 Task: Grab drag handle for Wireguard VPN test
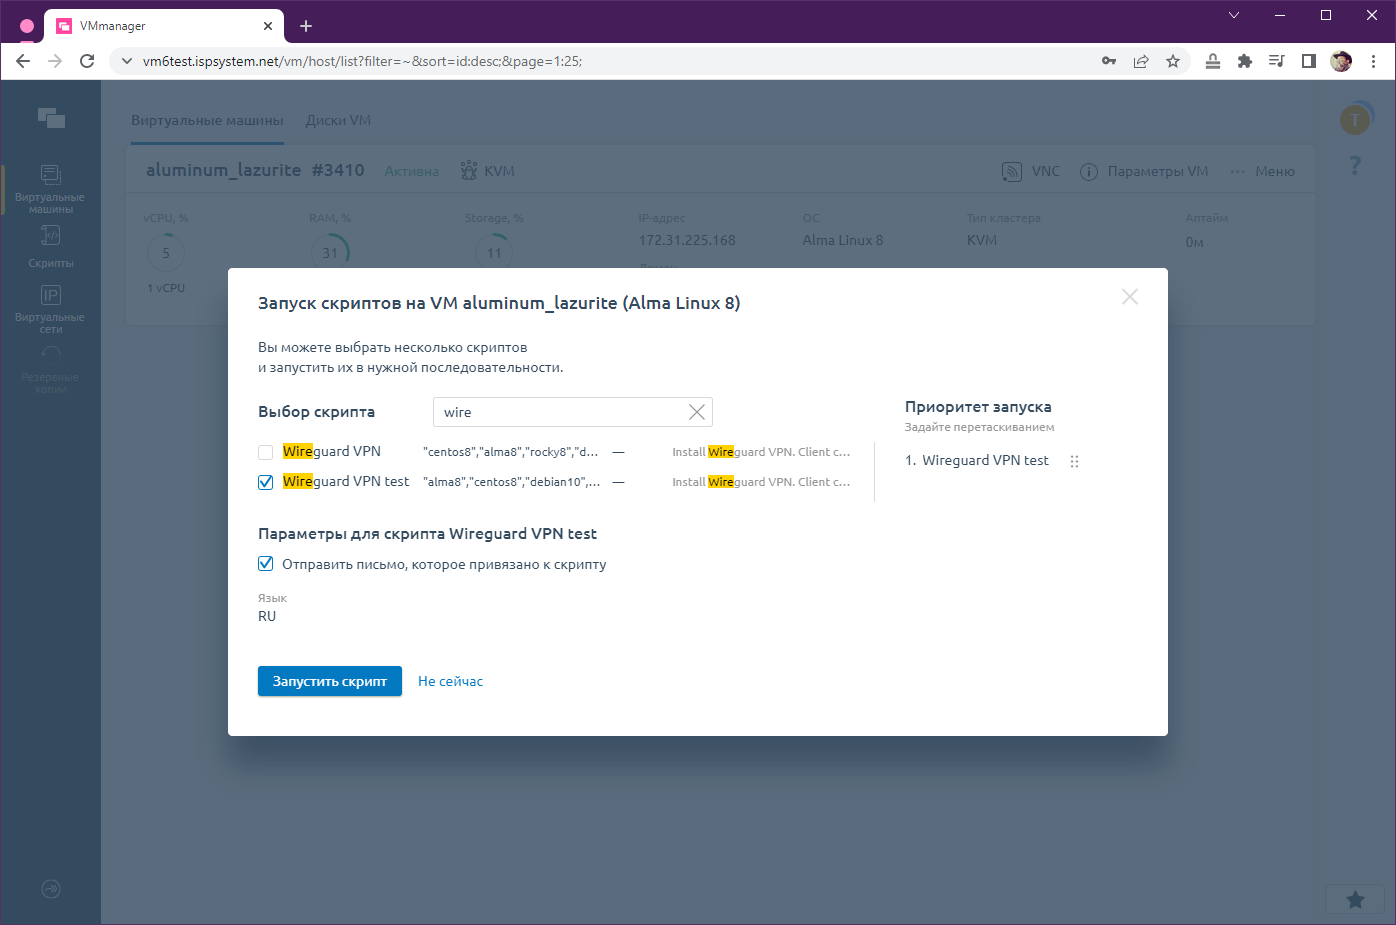1075,461
